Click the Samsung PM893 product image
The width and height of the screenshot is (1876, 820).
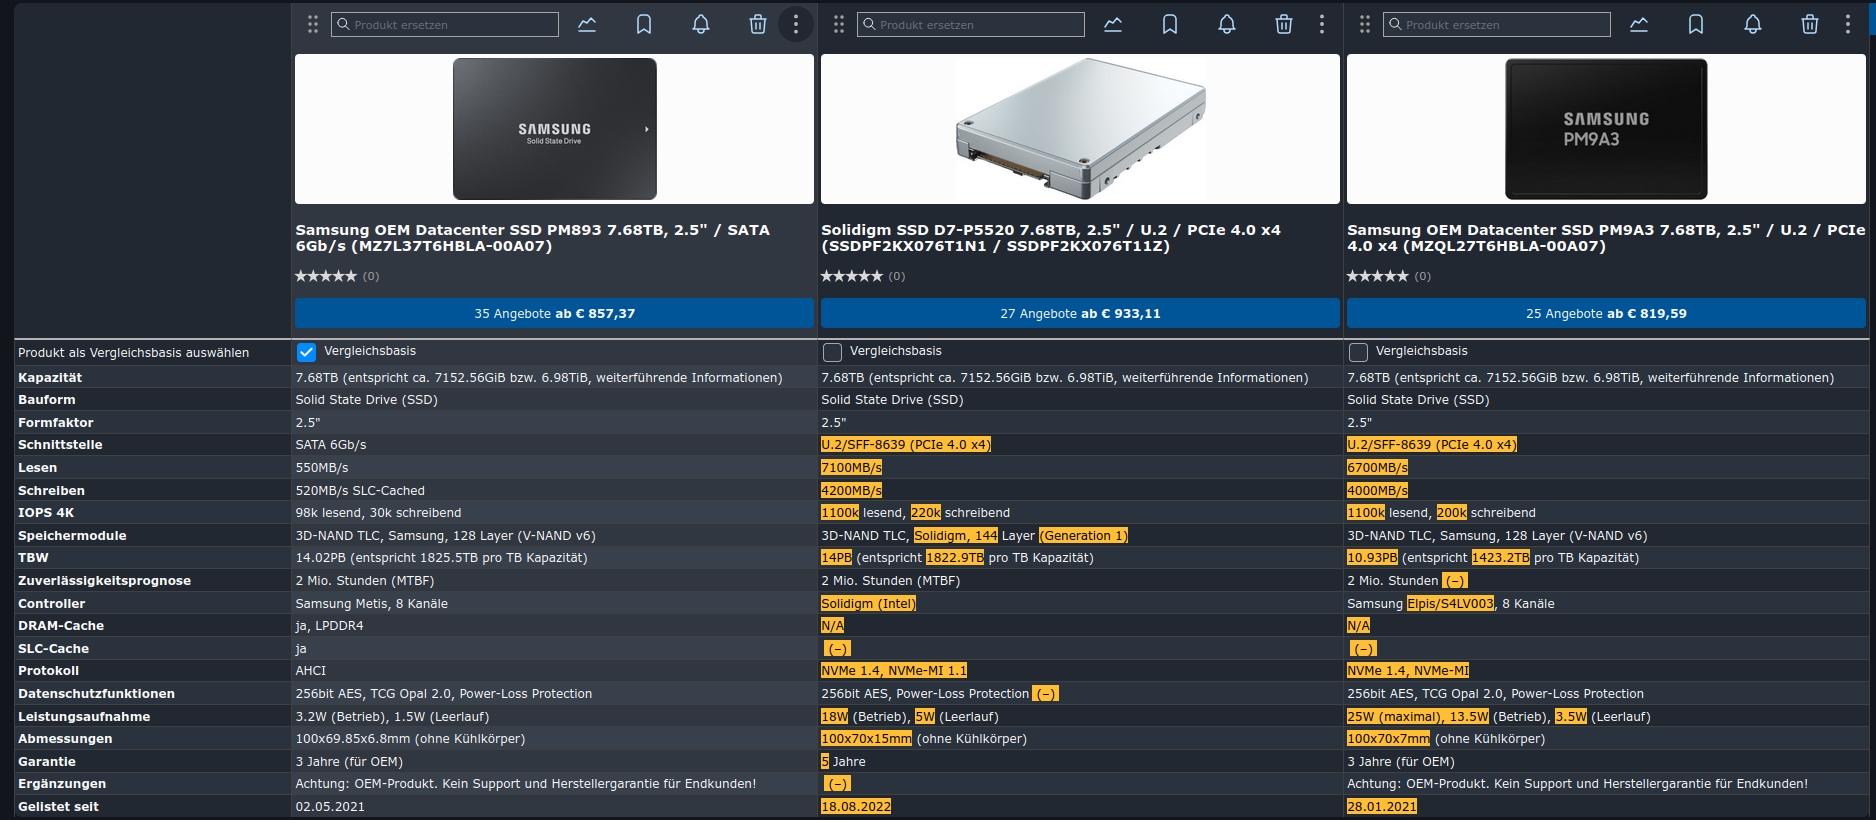[554, 129]
